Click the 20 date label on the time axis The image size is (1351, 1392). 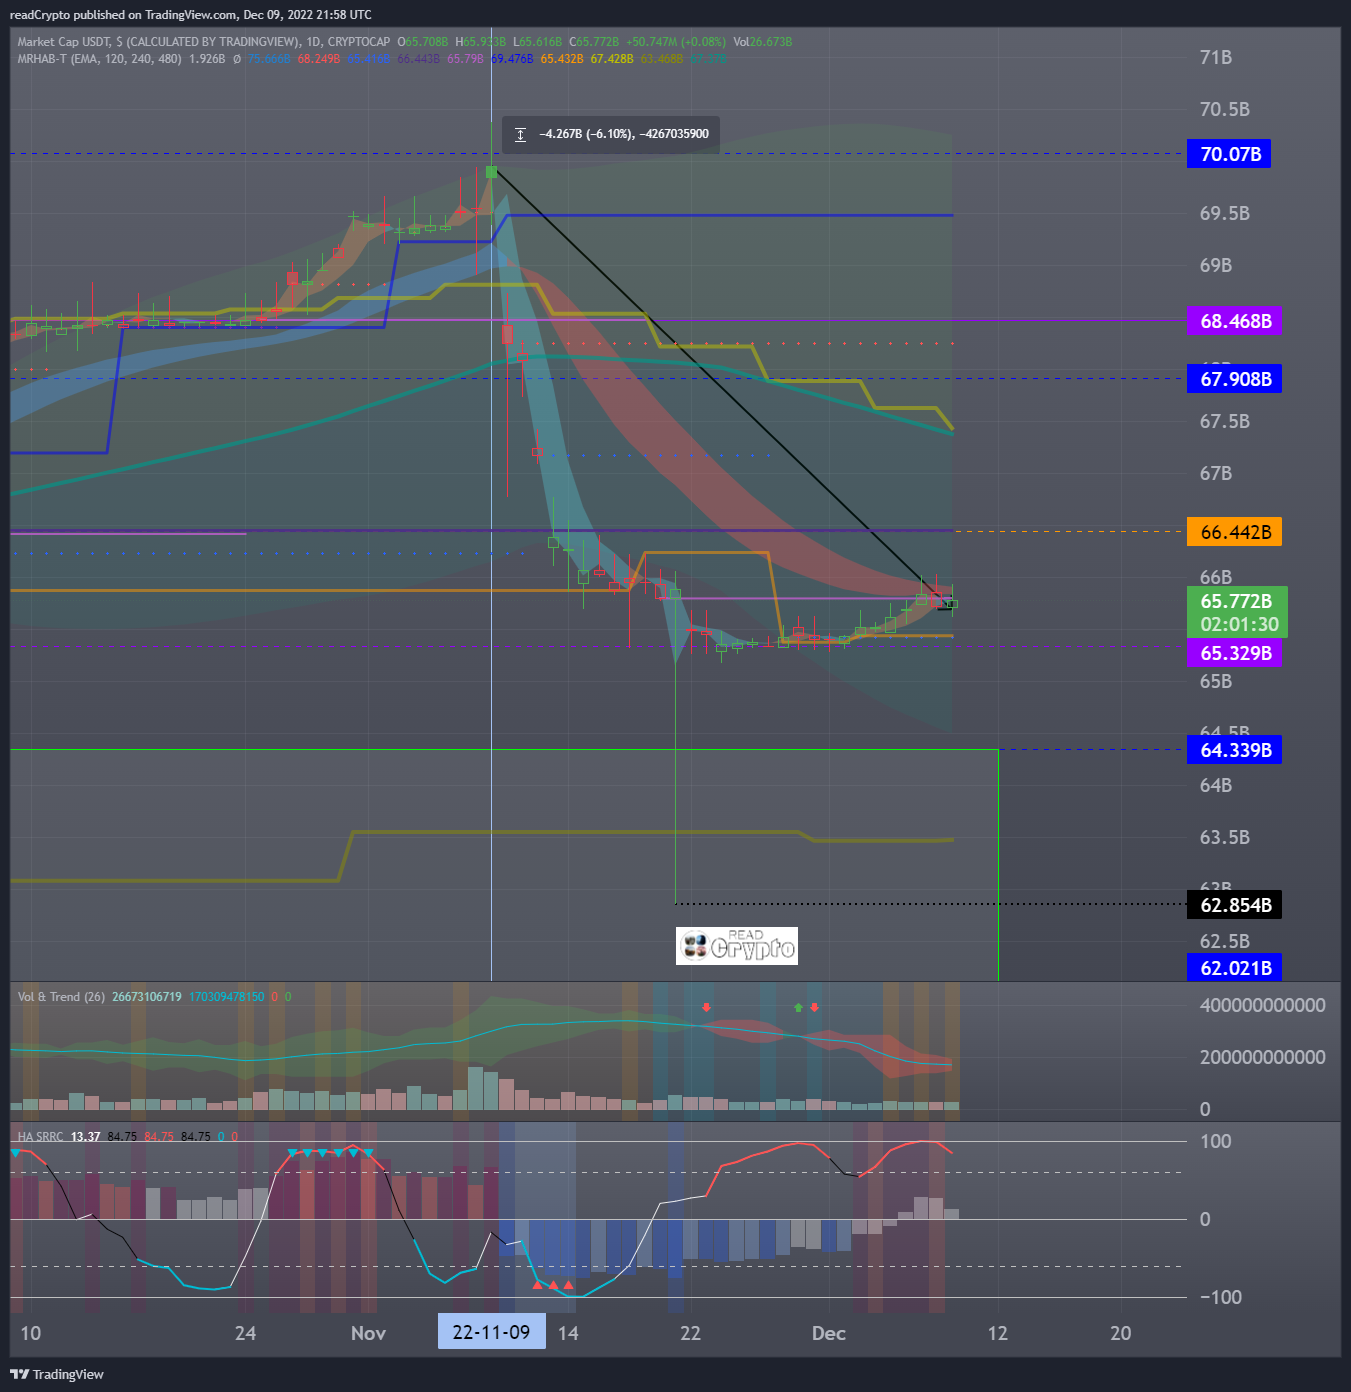pyautogui.click(x=1120, y=1333)
